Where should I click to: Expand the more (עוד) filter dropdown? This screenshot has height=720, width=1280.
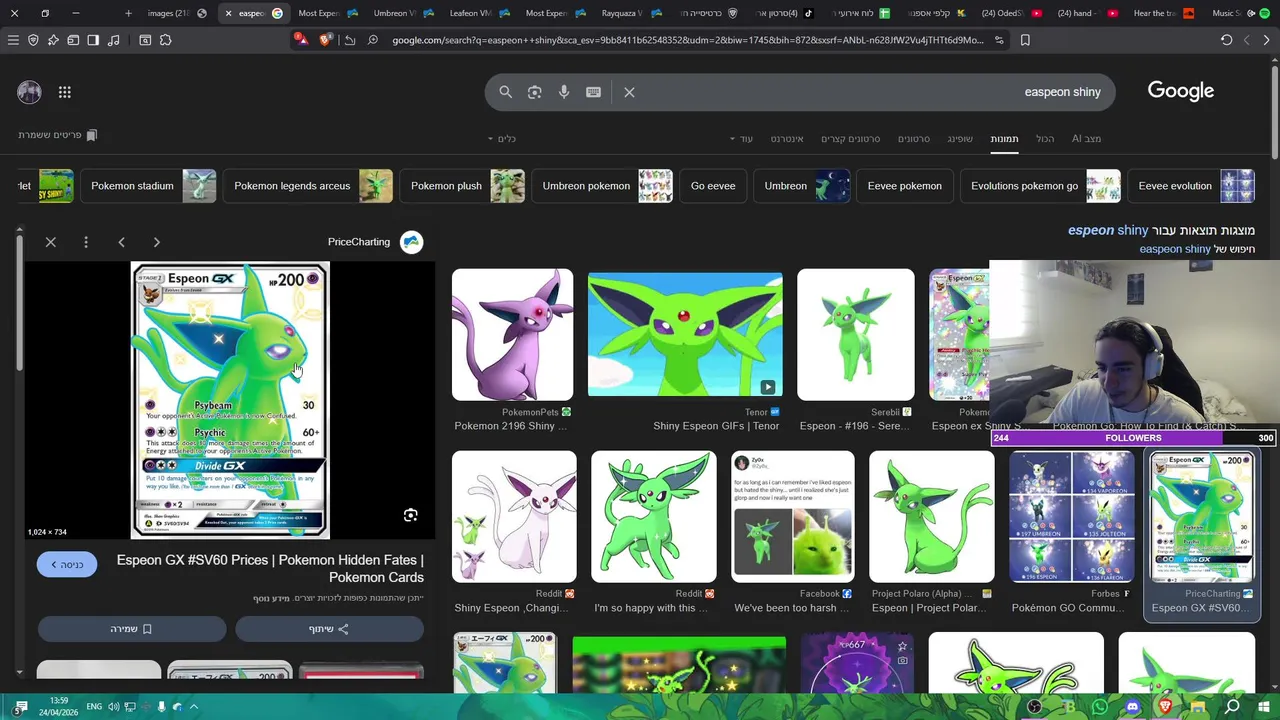741,139
